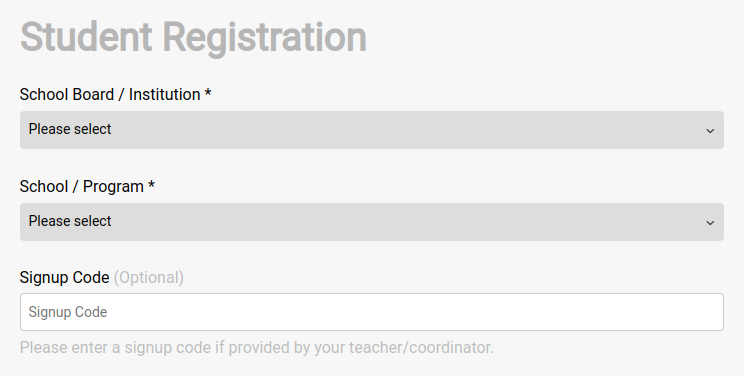Click the School / Program label
This screenshot has height=376, width=744.
click(87, 187)
